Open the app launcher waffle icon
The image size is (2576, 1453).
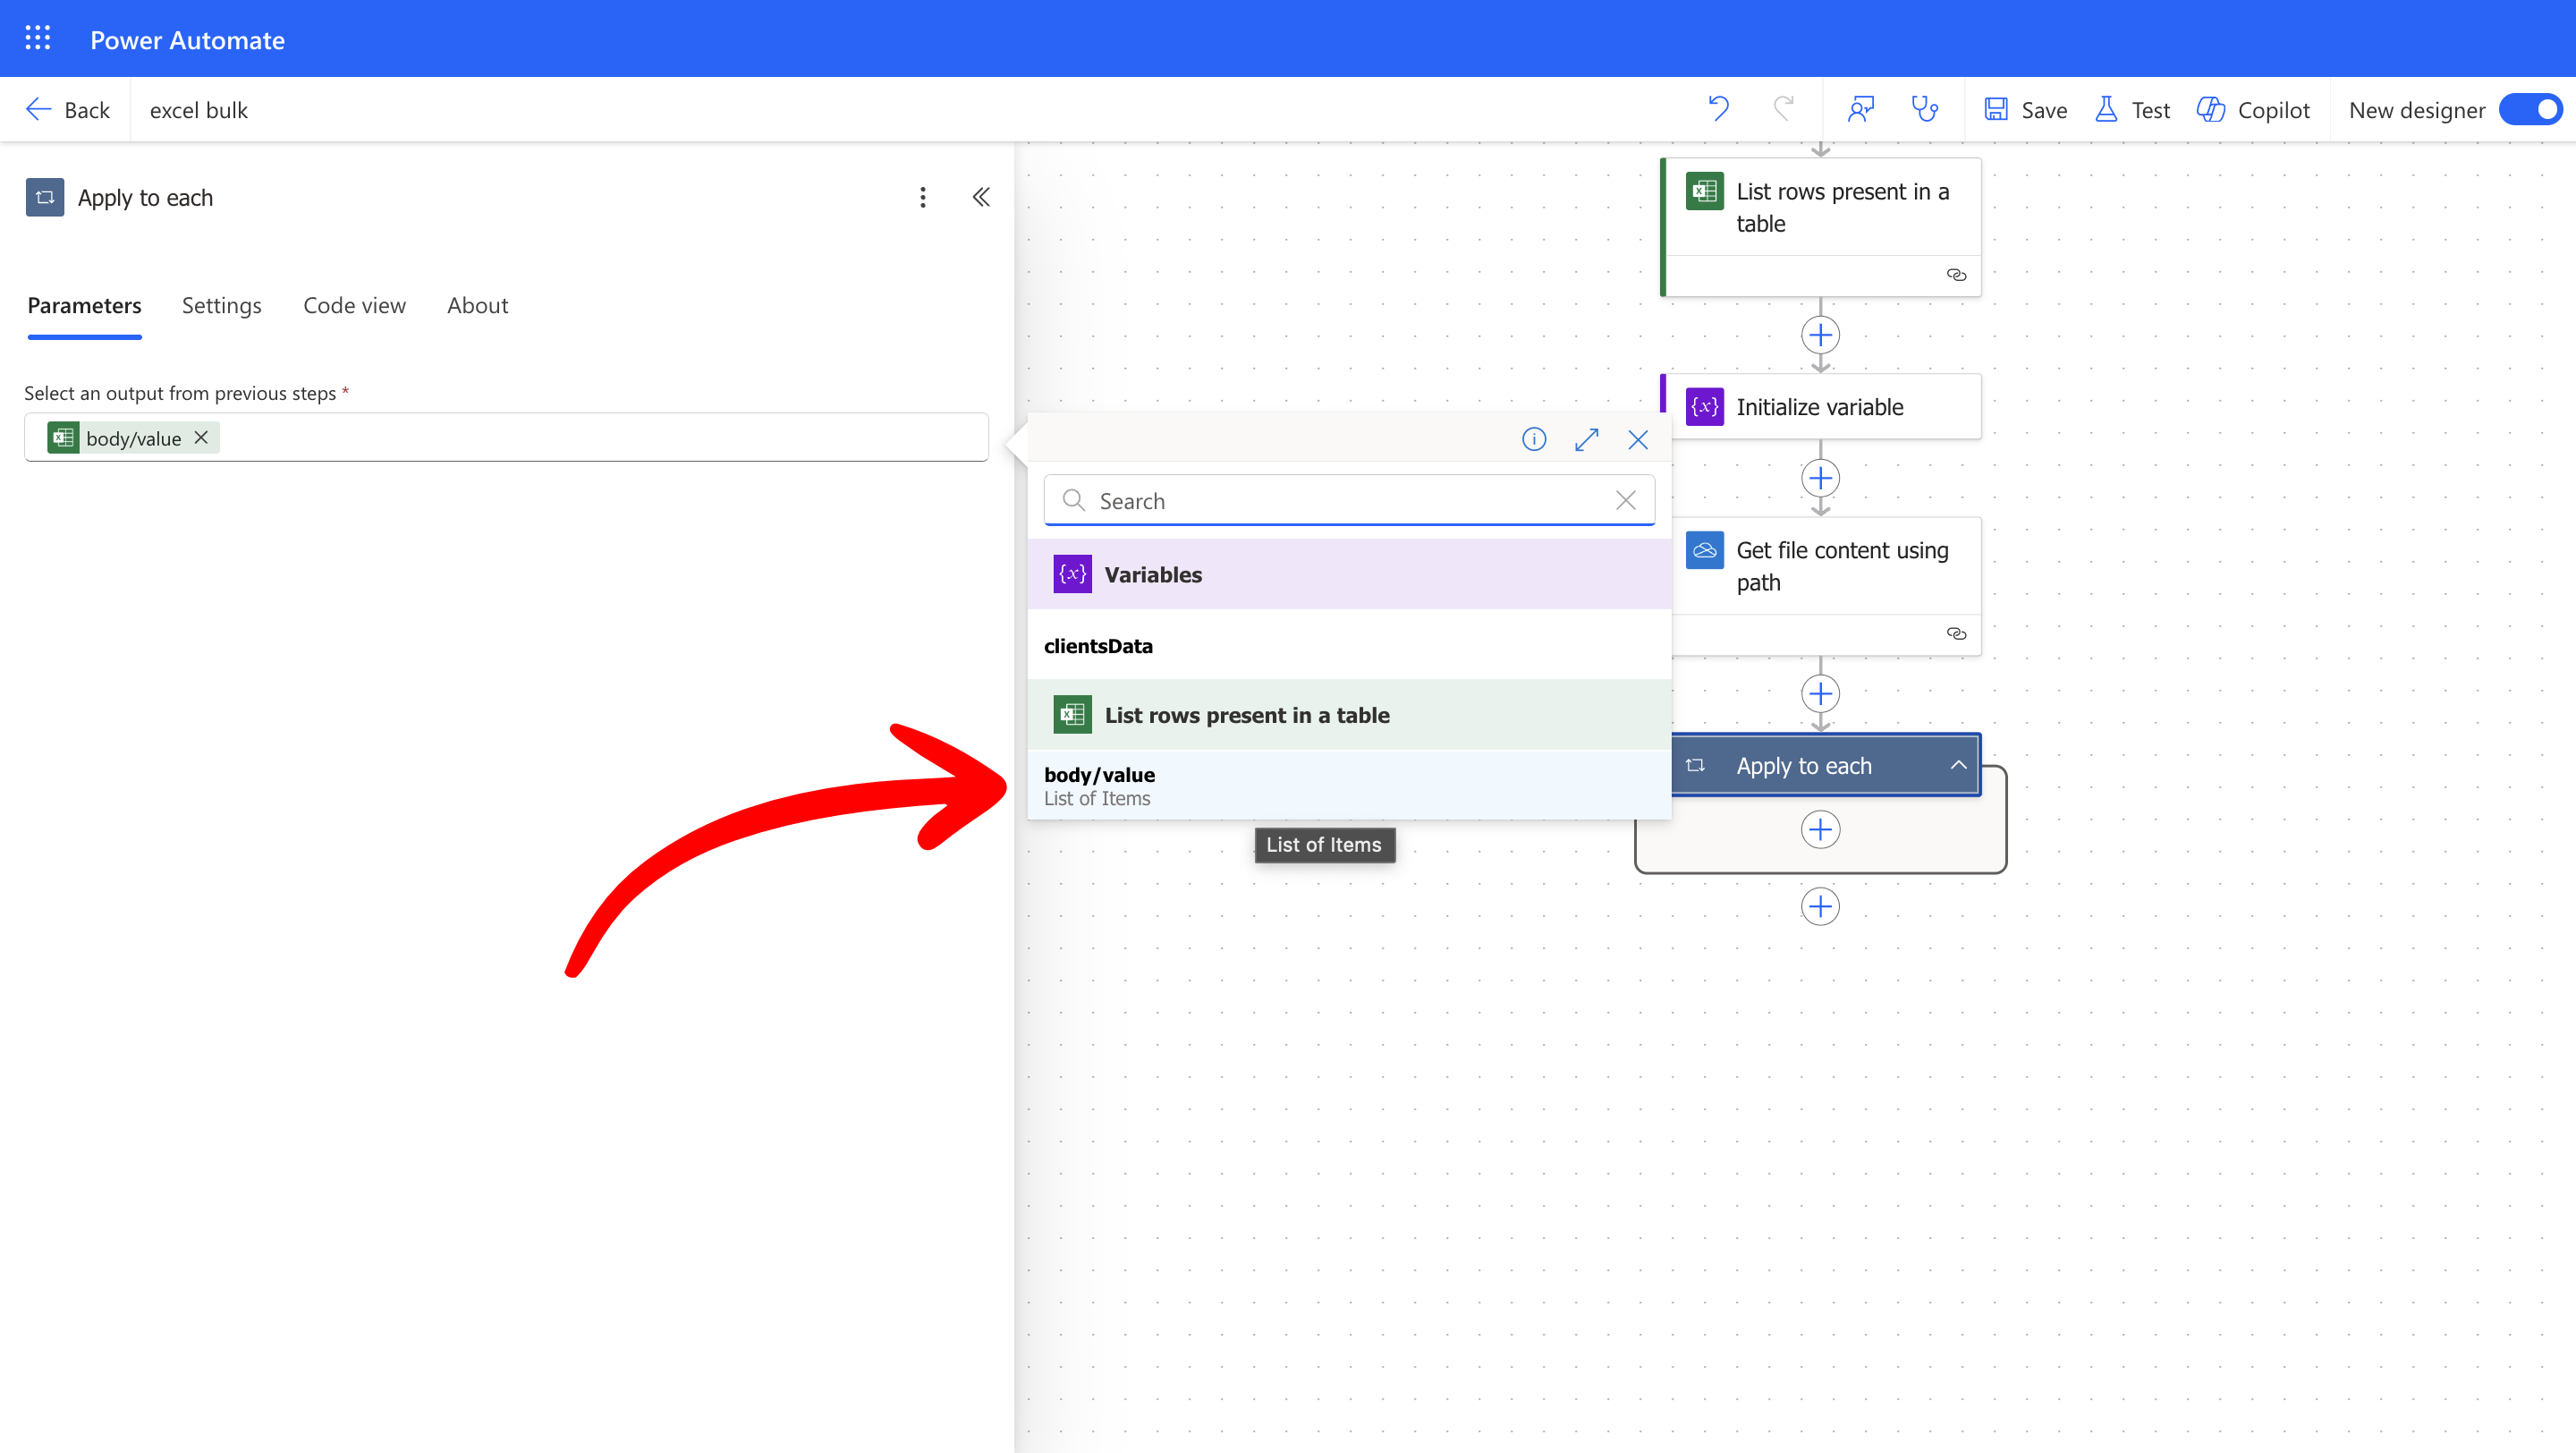click(x=37, y=39)
